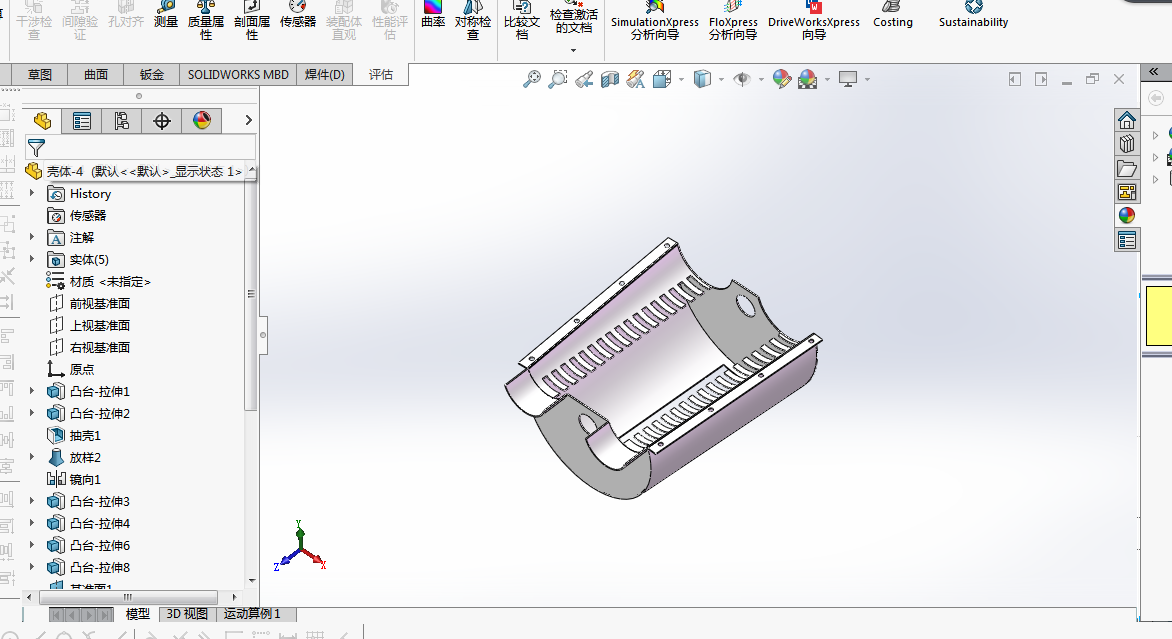
Task: Click Zoom to Area magnifier icon
Action: tap(558, 79)
